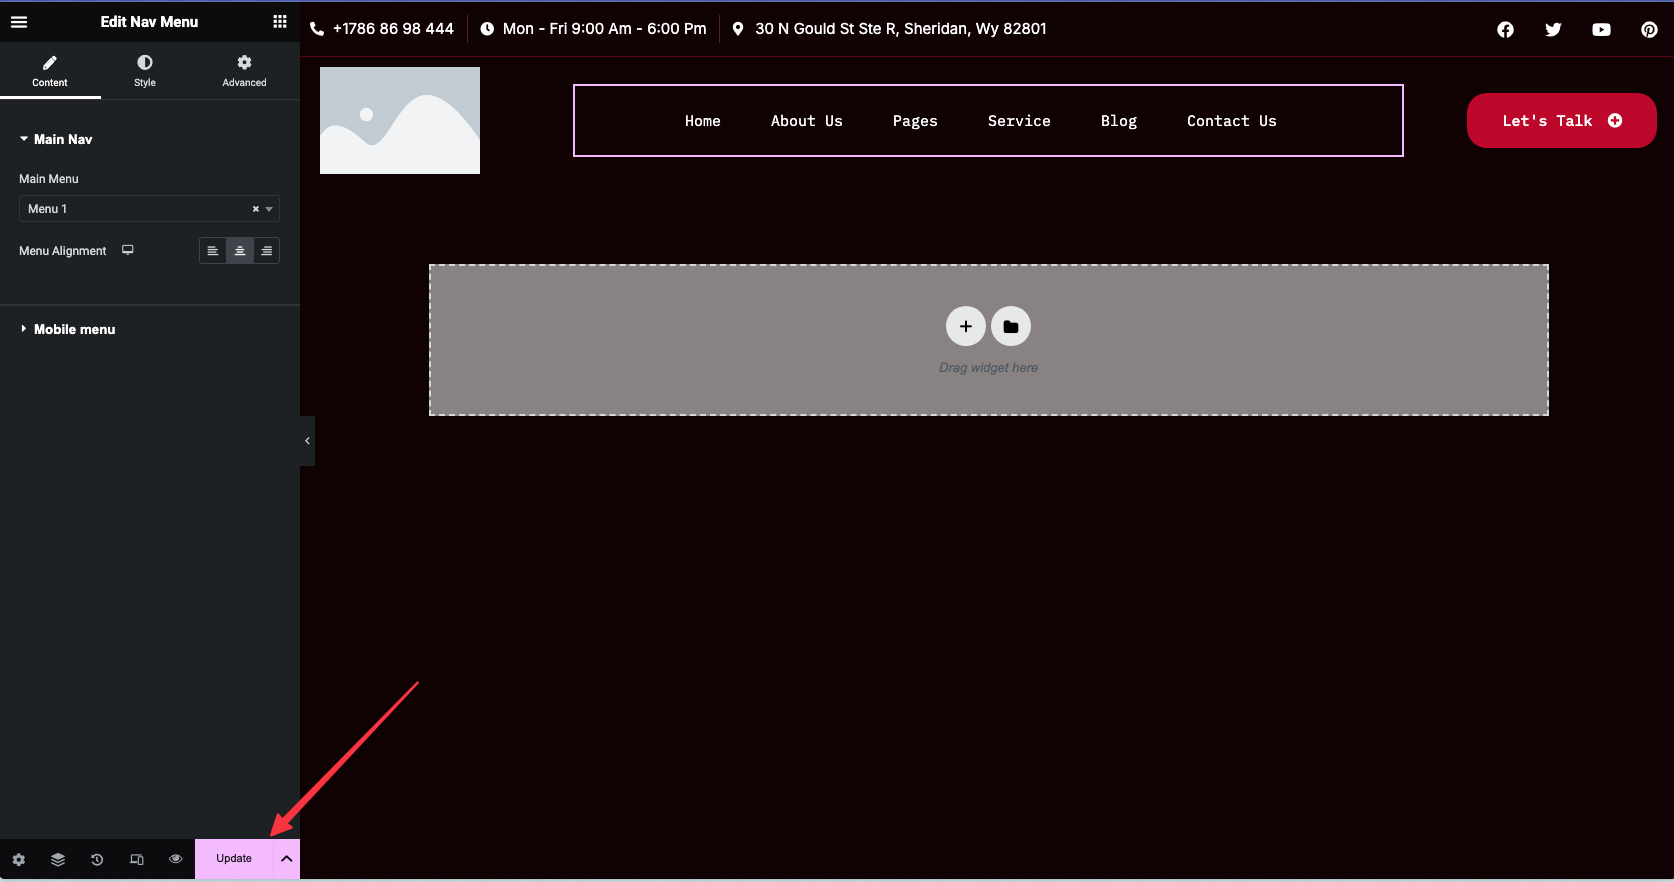Open the revision History icon
Screen dimensions: 1674x882
coord(97,859)
